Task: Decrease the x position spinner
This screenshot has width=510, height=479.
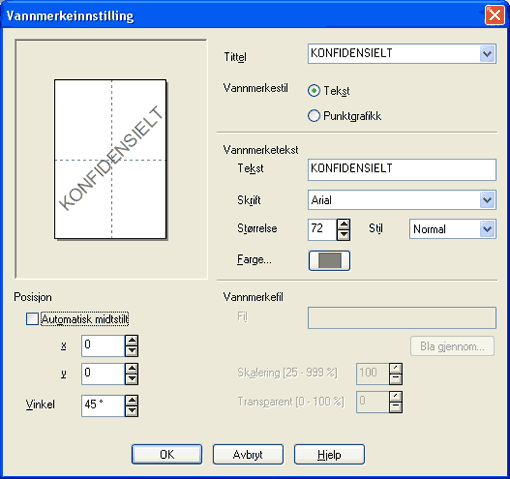Action: 132,351
